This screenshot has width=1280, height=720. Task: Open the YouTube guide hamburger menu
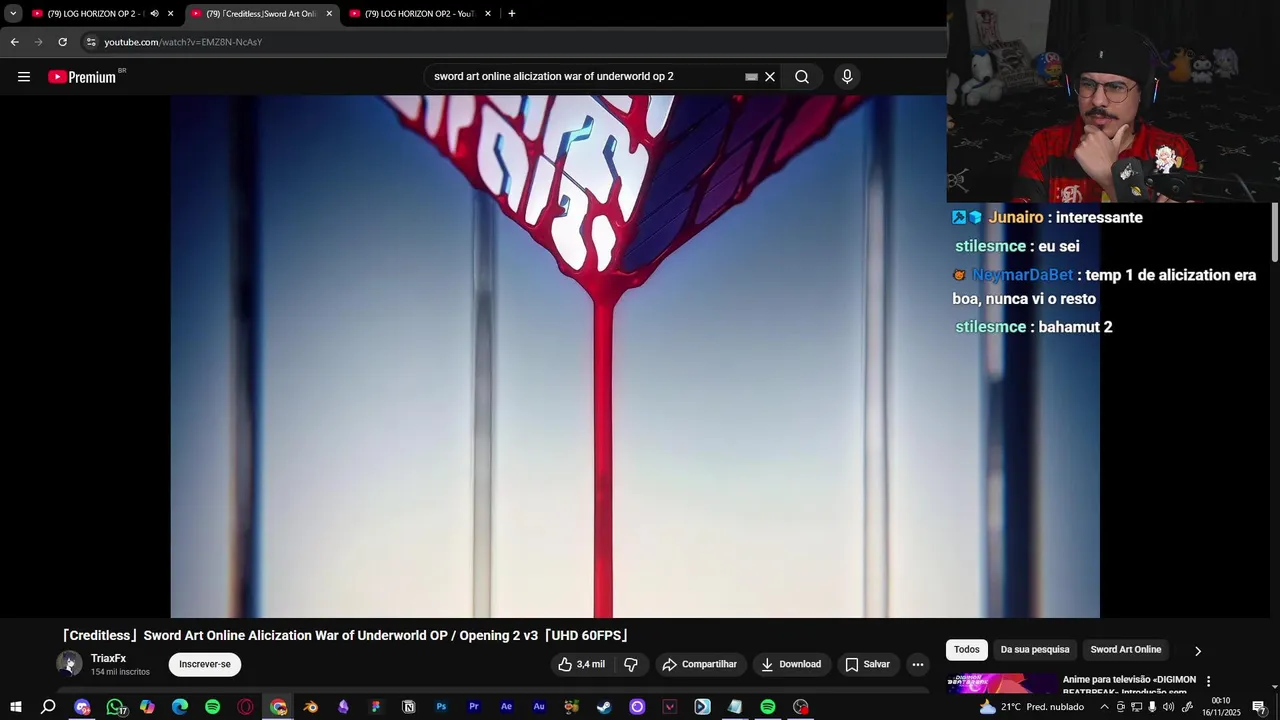(x=24, y=77)
